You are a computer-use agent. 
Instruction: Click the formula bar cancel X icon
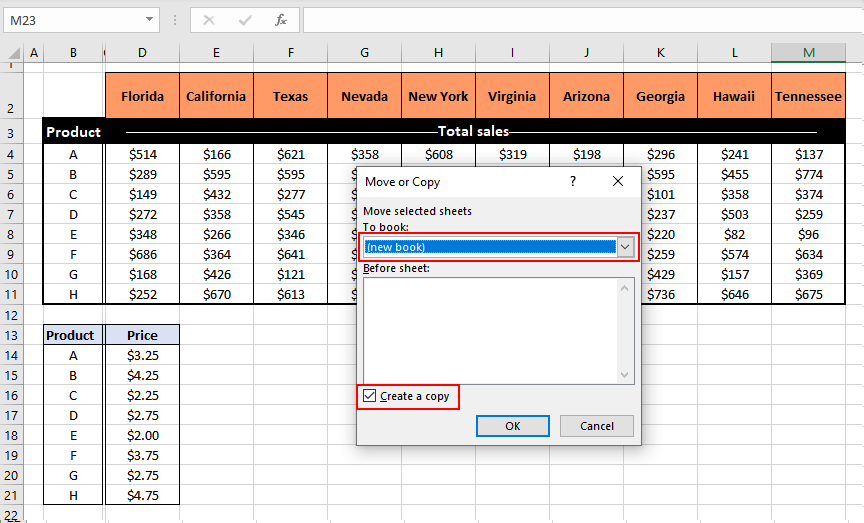(x=209, y=20)
